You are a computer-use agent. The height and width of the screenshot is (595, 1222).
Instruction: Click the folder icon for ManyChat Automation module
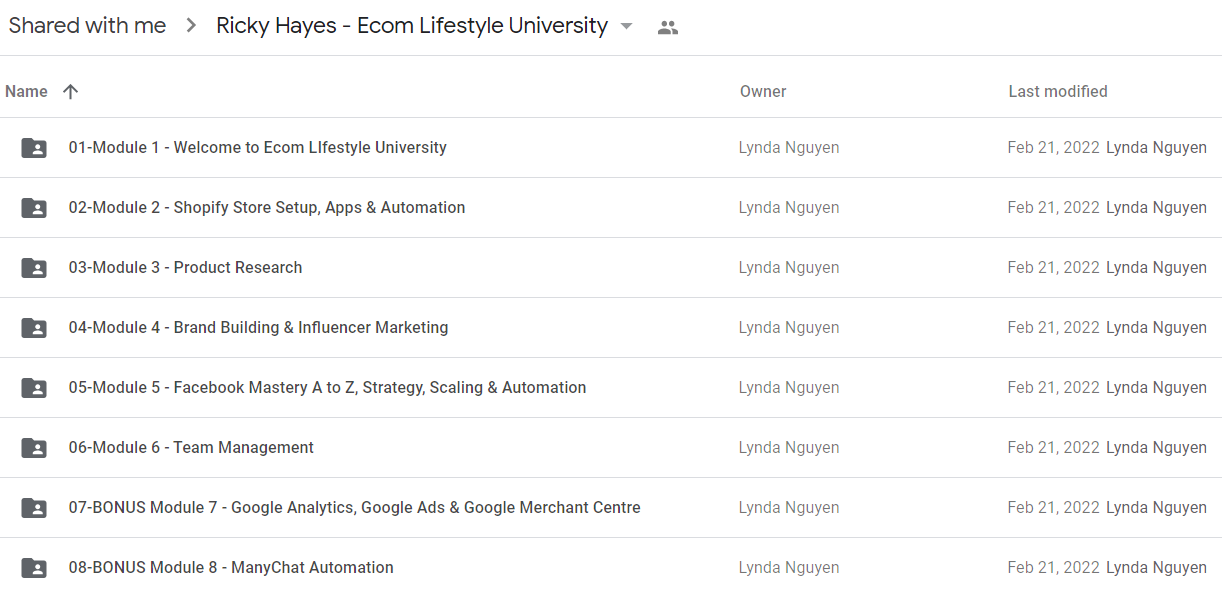coord(34,568)
